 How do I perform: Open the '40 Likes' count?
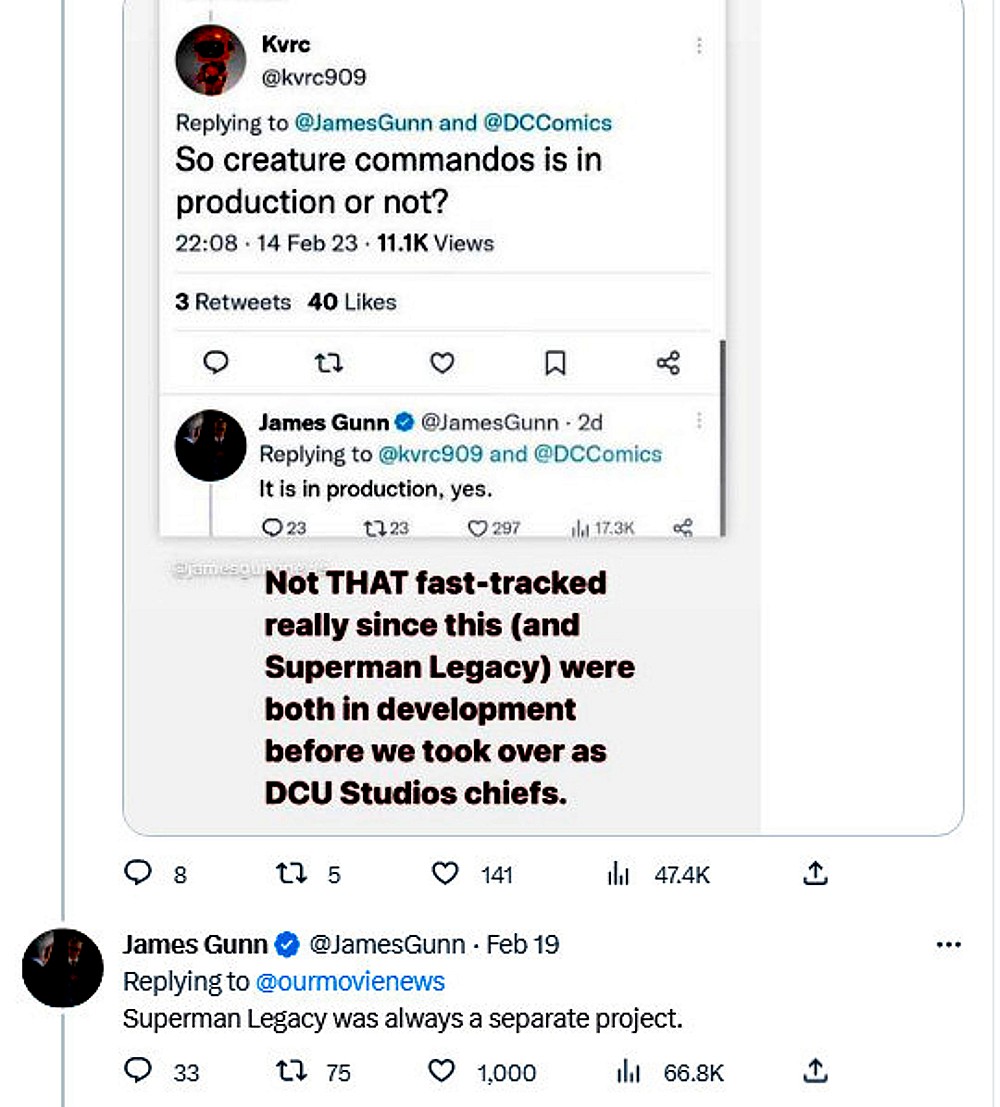[x=355, y=301]
